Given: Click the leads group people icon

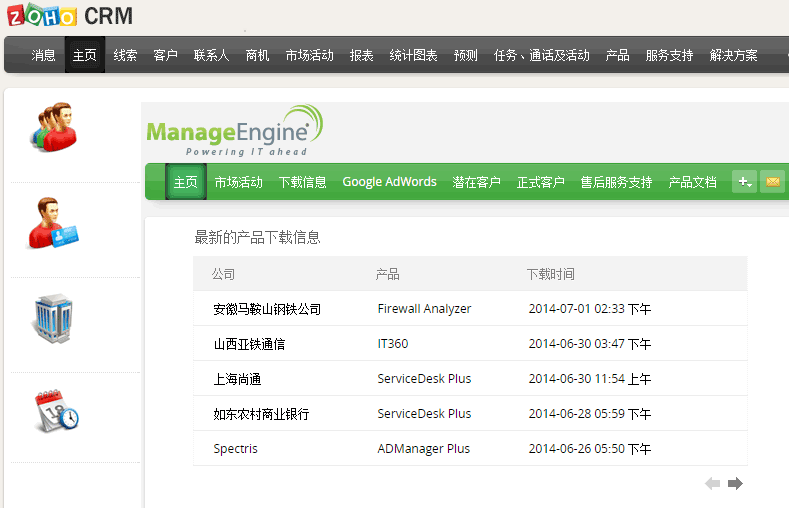Looking at the screenshot, I should click(x=52, y=128).
